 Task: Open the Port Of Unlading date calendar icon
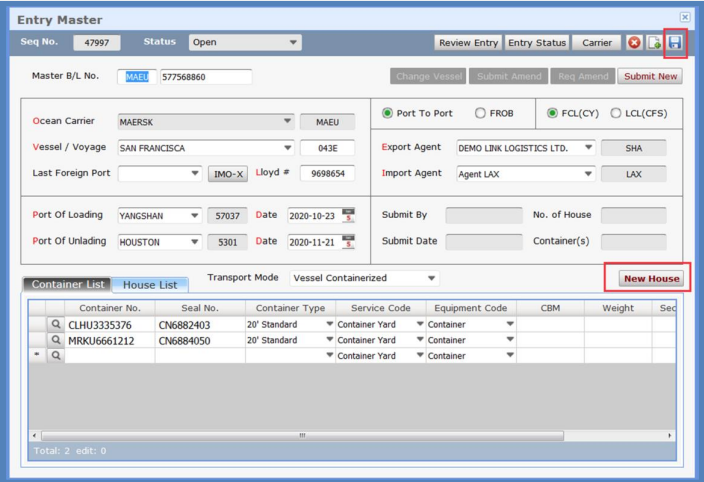[x=348, y=241]
